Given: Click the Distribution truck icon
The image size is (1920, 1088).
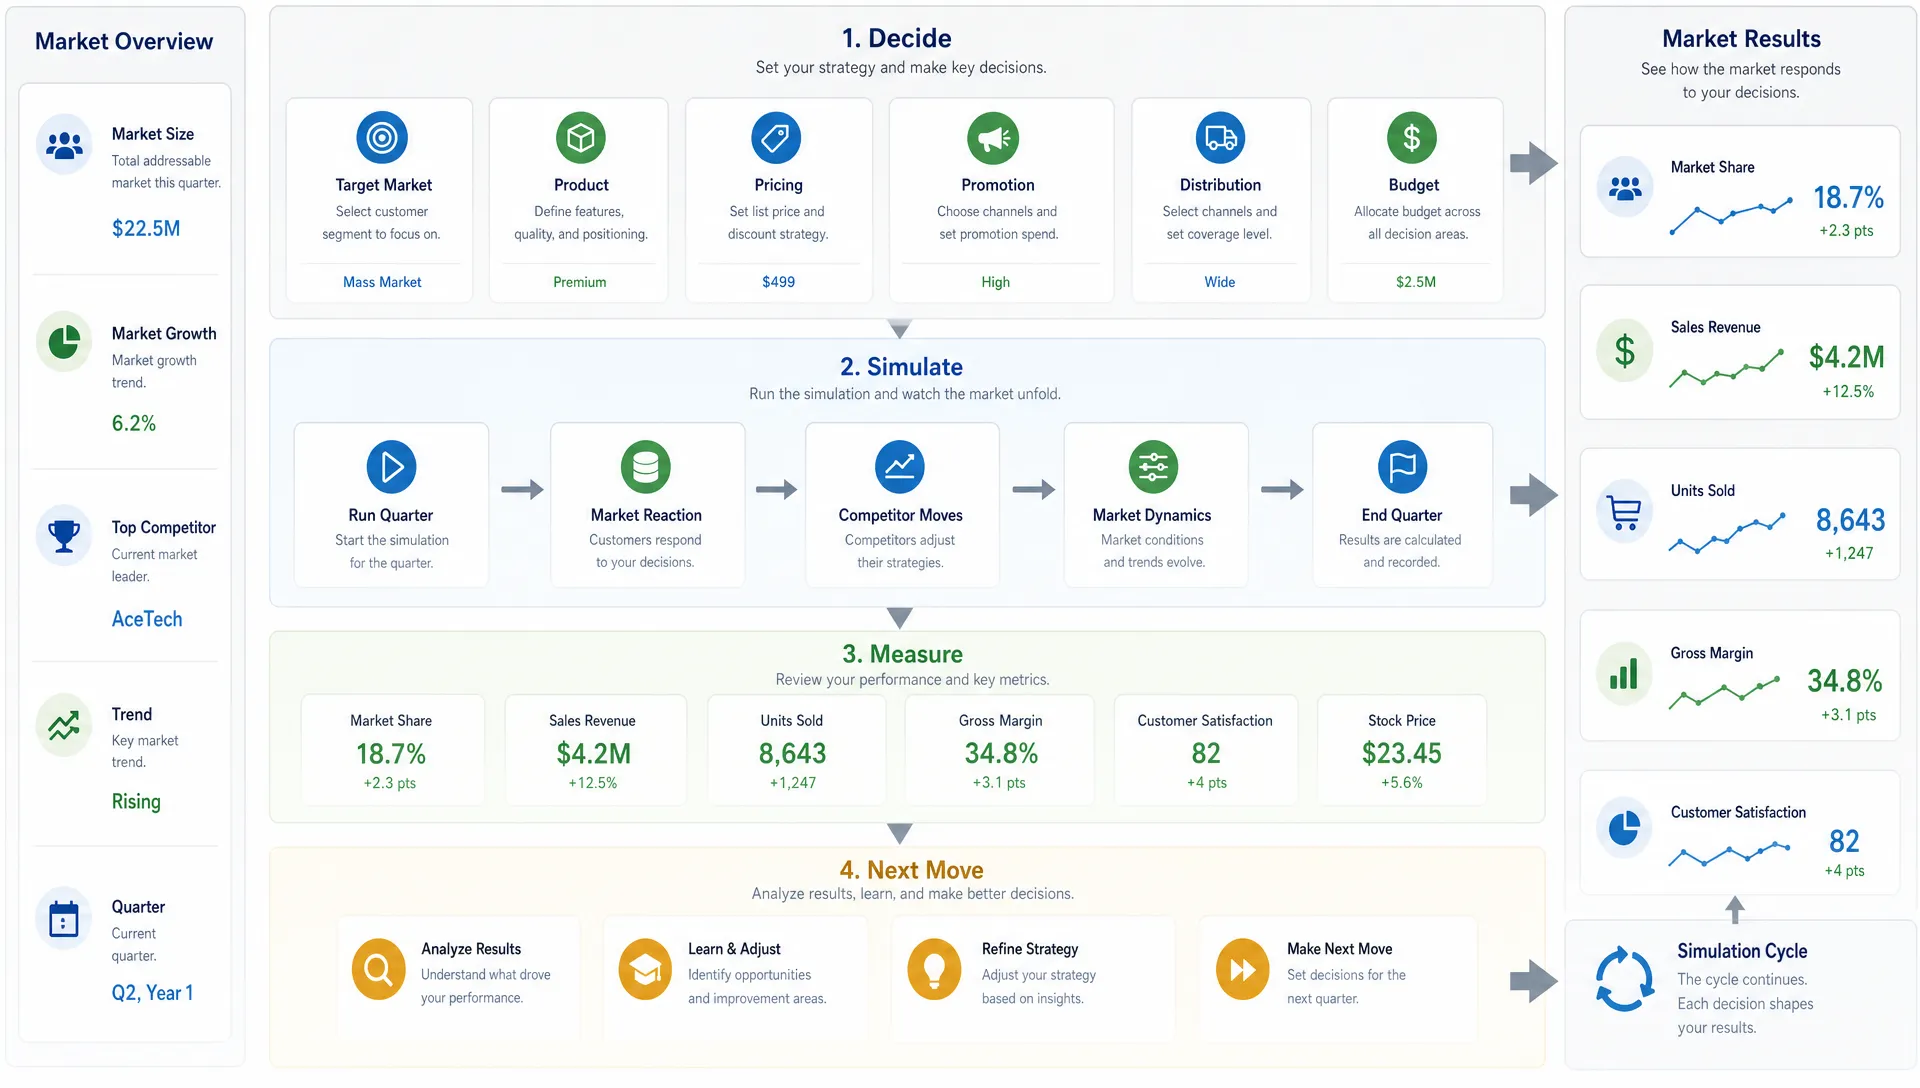Looking at the screenshot, I should point(1220,138).
